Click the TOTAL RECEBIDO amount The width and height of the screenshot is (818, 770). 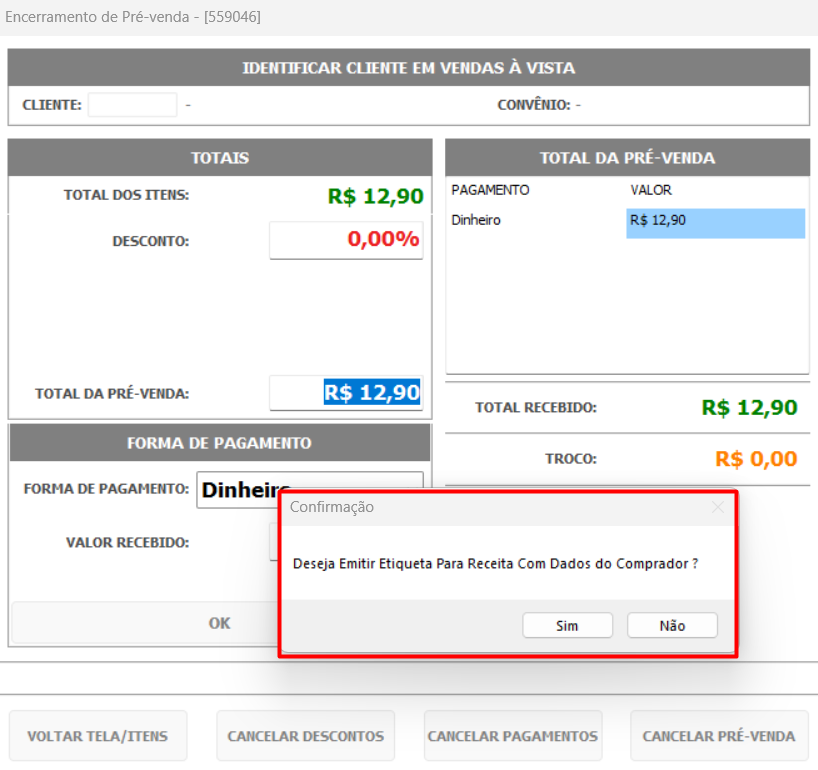(749, 407)
